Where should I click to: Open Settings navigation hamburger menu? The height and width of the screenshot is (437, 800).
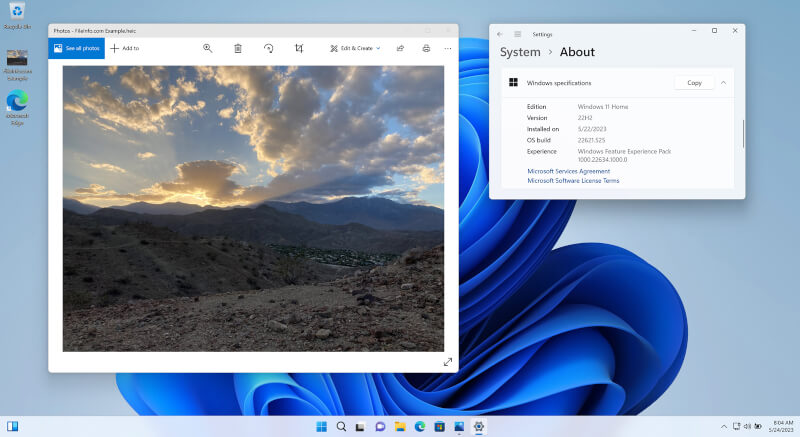[x=517, y=34]
